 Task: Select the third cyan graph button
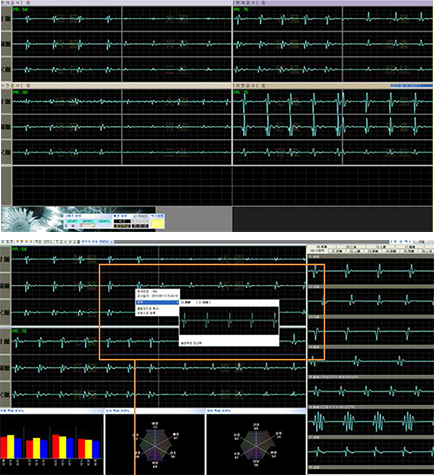104,221
